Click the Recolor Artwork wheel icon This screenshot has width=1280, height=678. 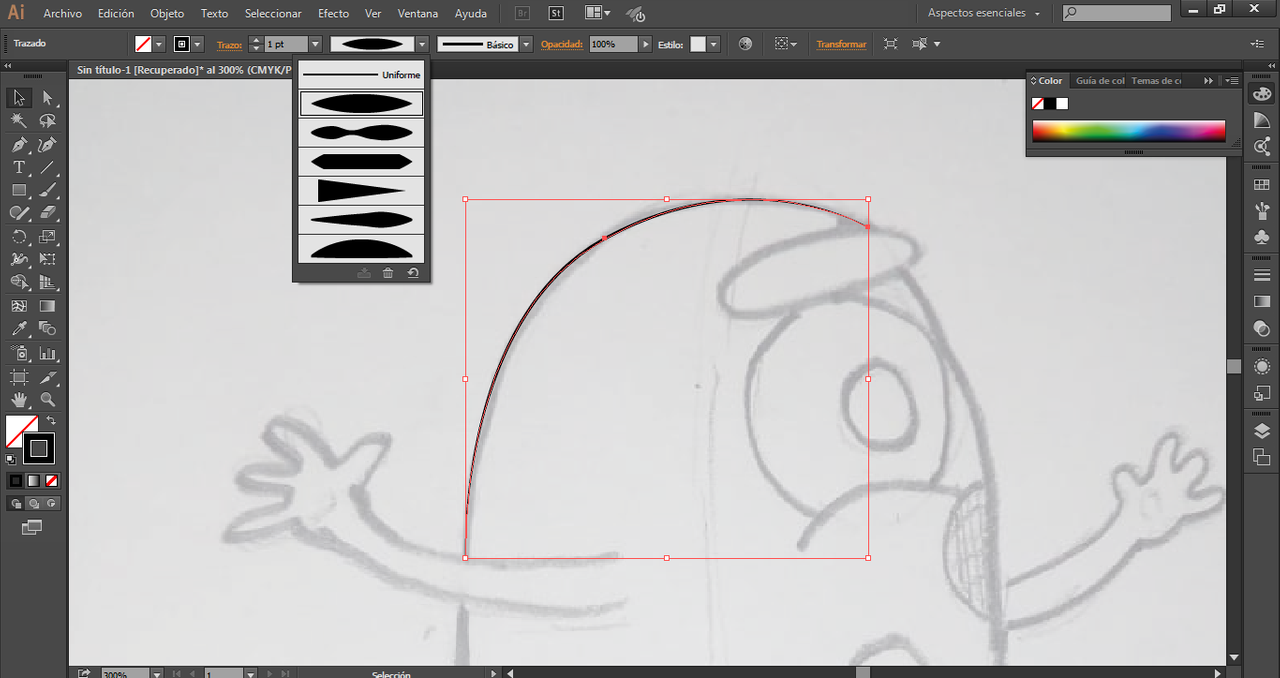[745, 44]
